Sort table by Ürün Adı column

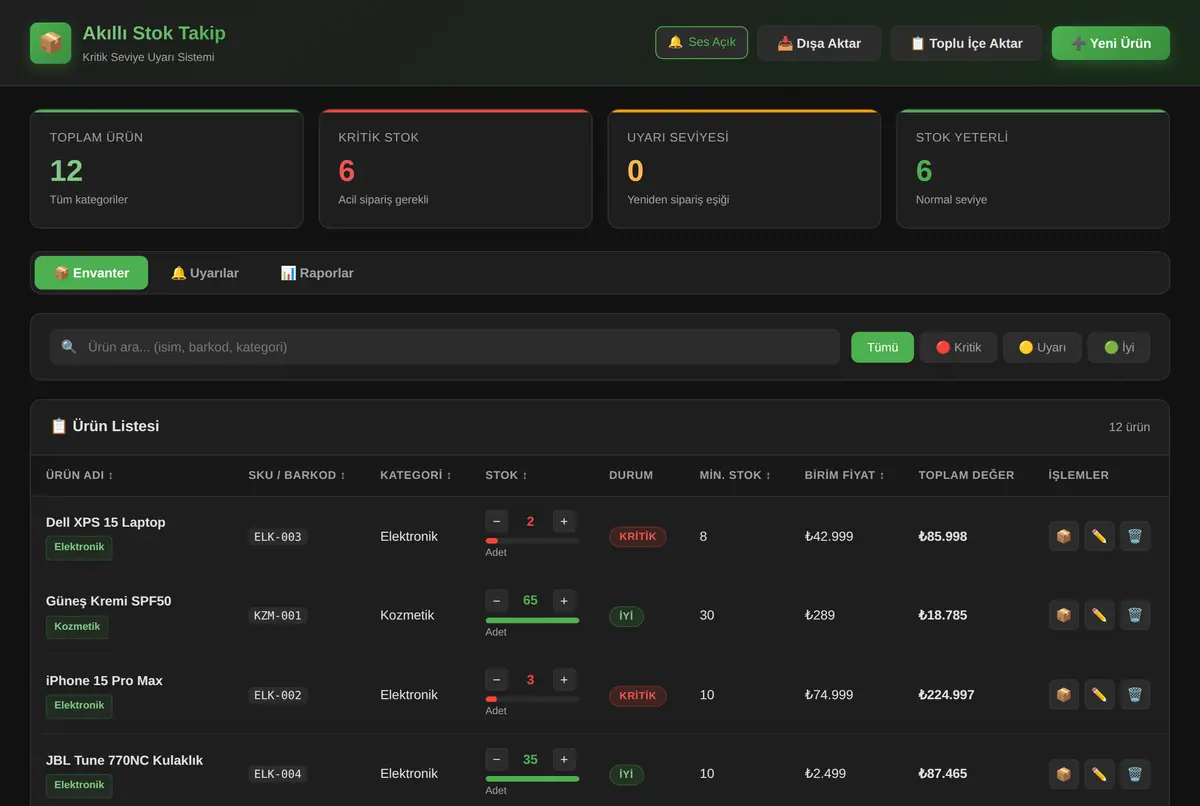click(80, 475)
